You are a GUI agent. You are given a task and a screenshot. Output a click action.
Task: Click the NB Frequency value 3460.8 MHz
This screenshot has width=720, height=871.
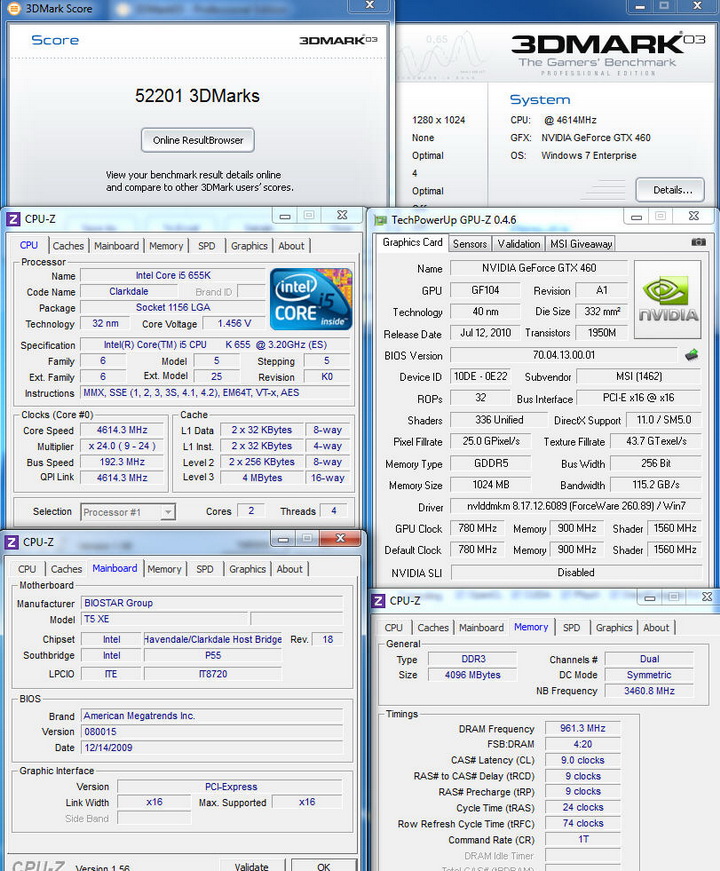pyautogui.click(x=649, y=691)
